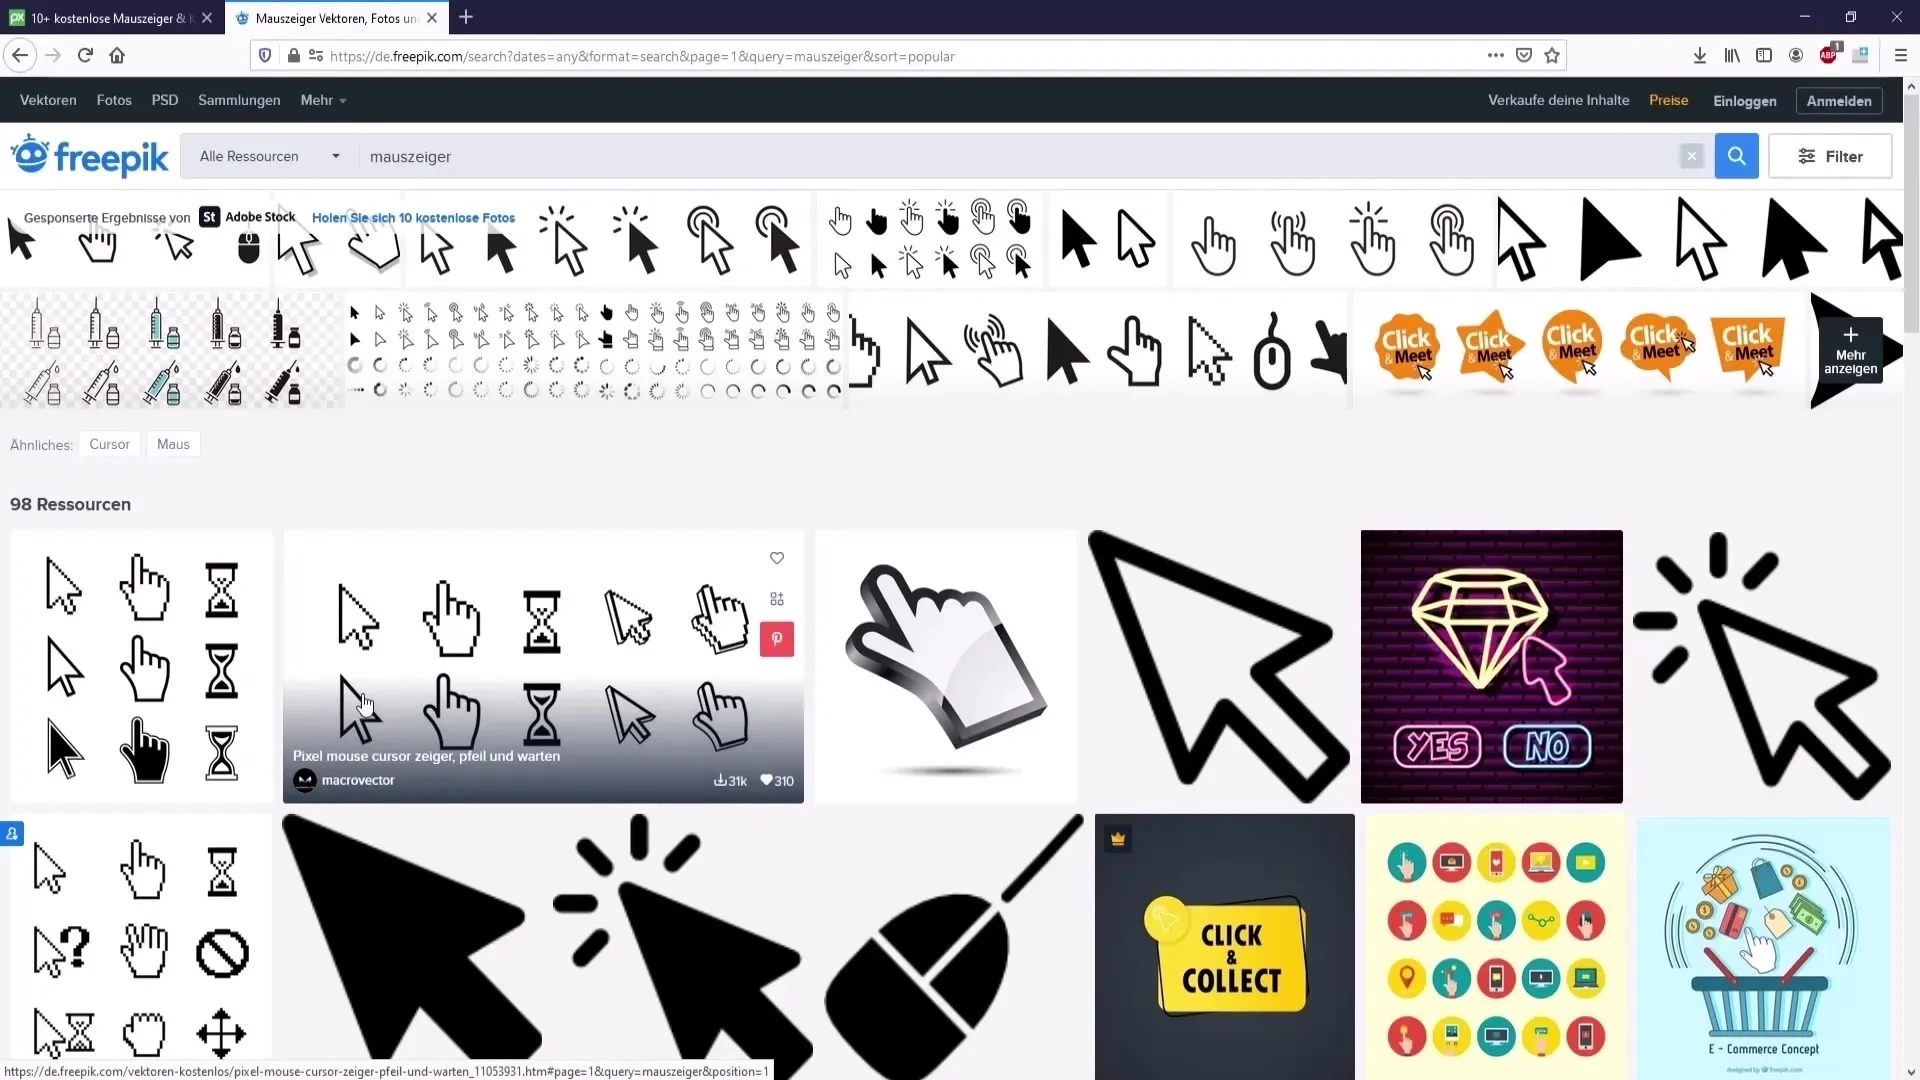Click the heart/favorite icon on resource
The image size is (1920, 1080).
[x=777, y=558]
